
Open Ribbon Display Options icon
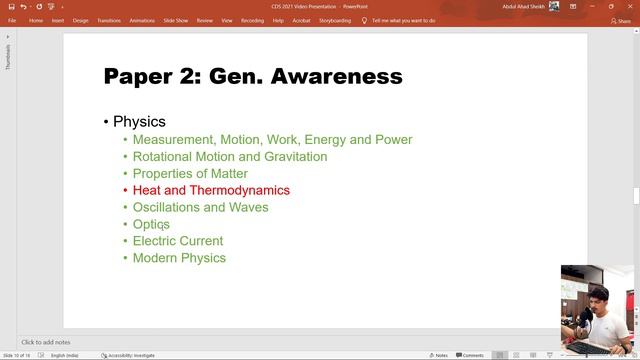pos(573,7)
